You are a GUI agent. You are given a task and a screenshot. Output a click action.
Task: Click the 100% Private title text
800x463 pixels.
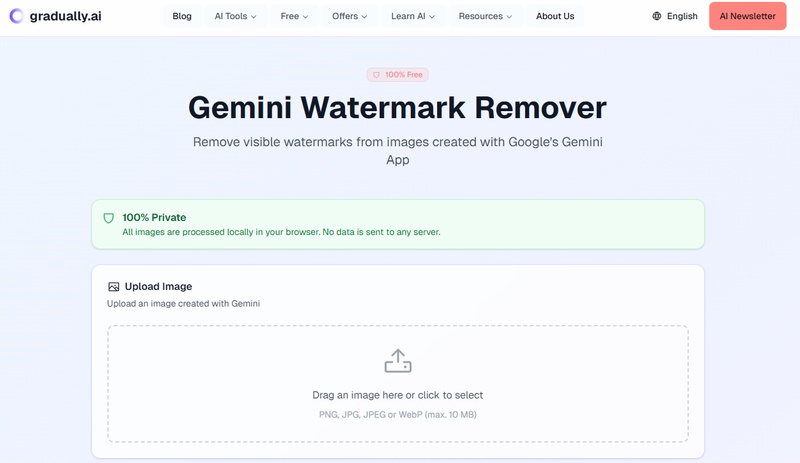tap(154, 217)
